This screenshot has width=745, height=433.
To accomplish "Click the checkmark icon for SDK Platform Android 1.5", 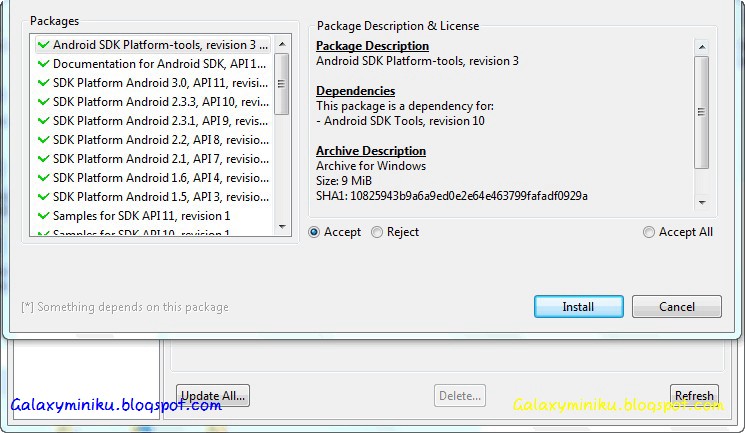I will pyautogui.click(x=43, y=197).
